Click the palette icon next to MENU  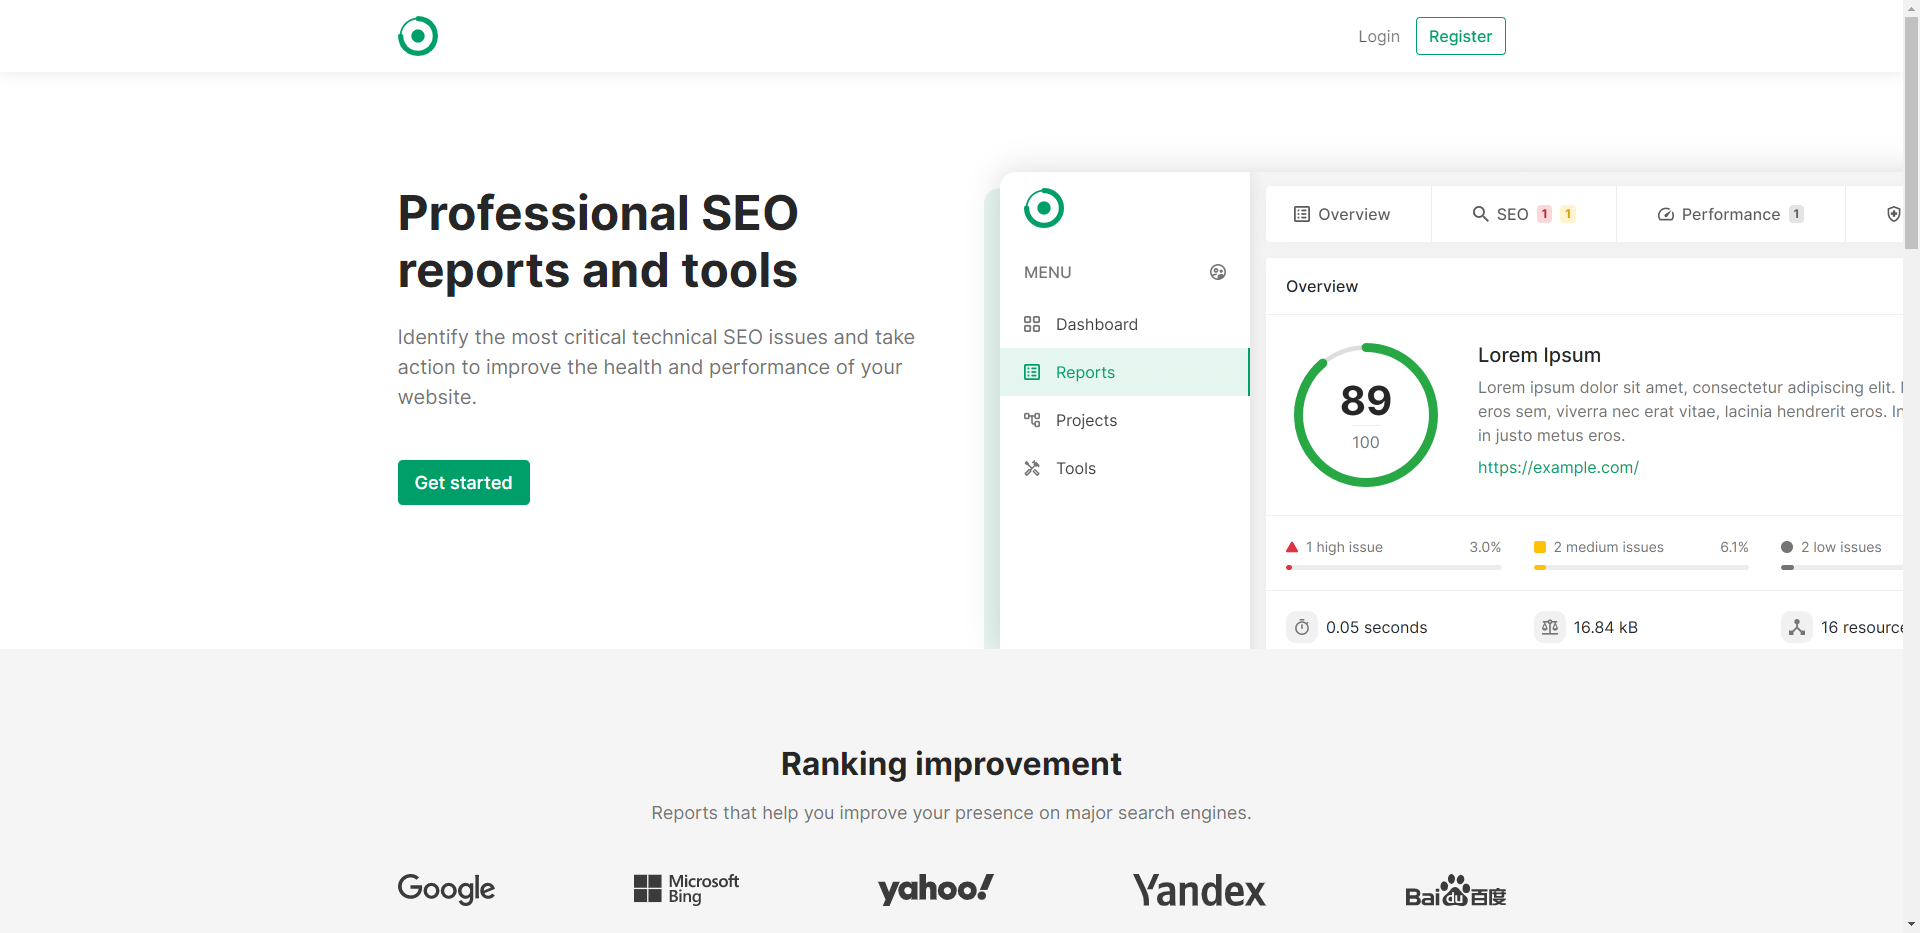pyautogui.click(x=1218, y=272)
